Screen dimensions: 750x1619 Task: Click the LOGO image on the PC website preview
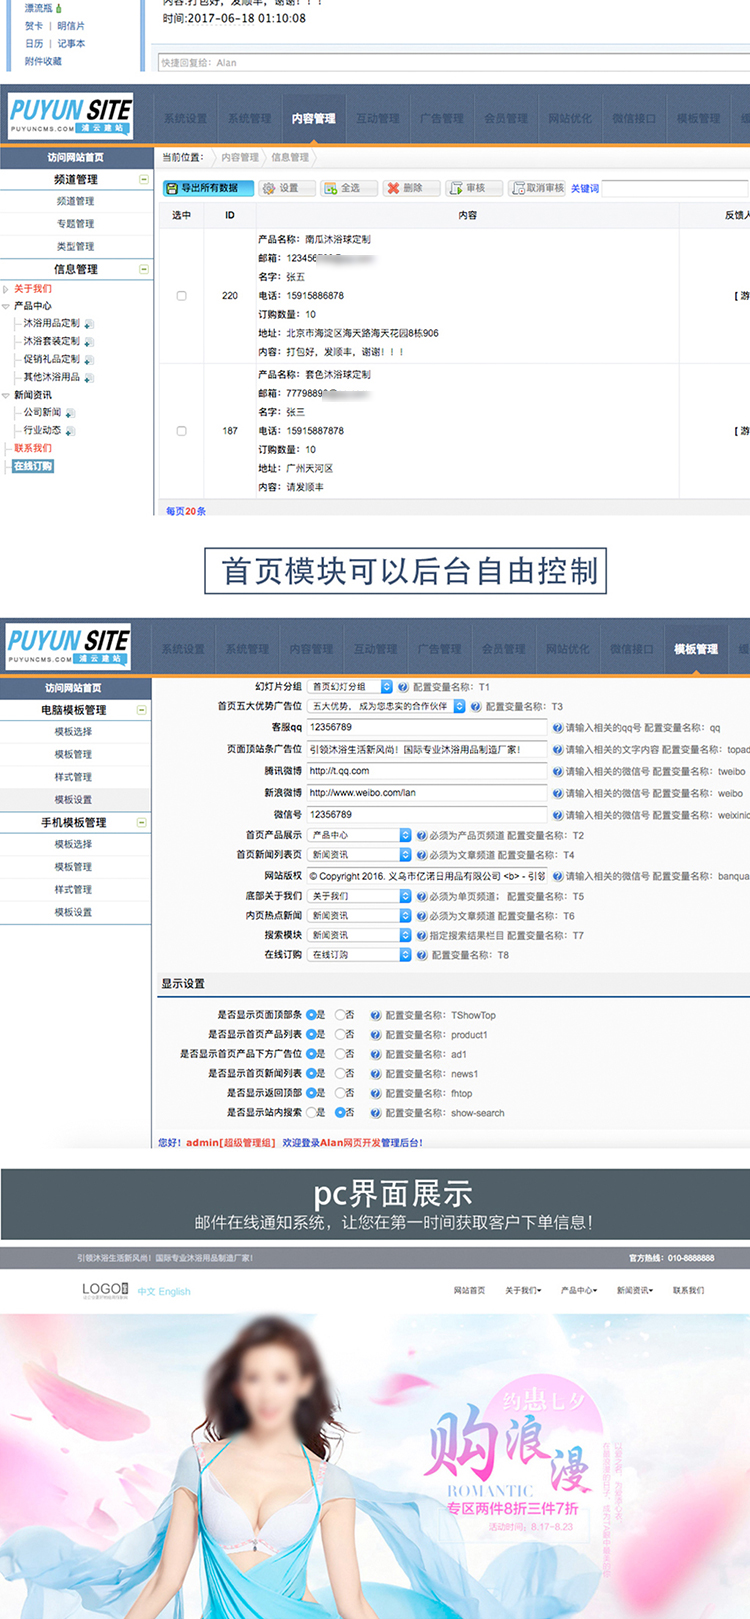pos(105,1290)
